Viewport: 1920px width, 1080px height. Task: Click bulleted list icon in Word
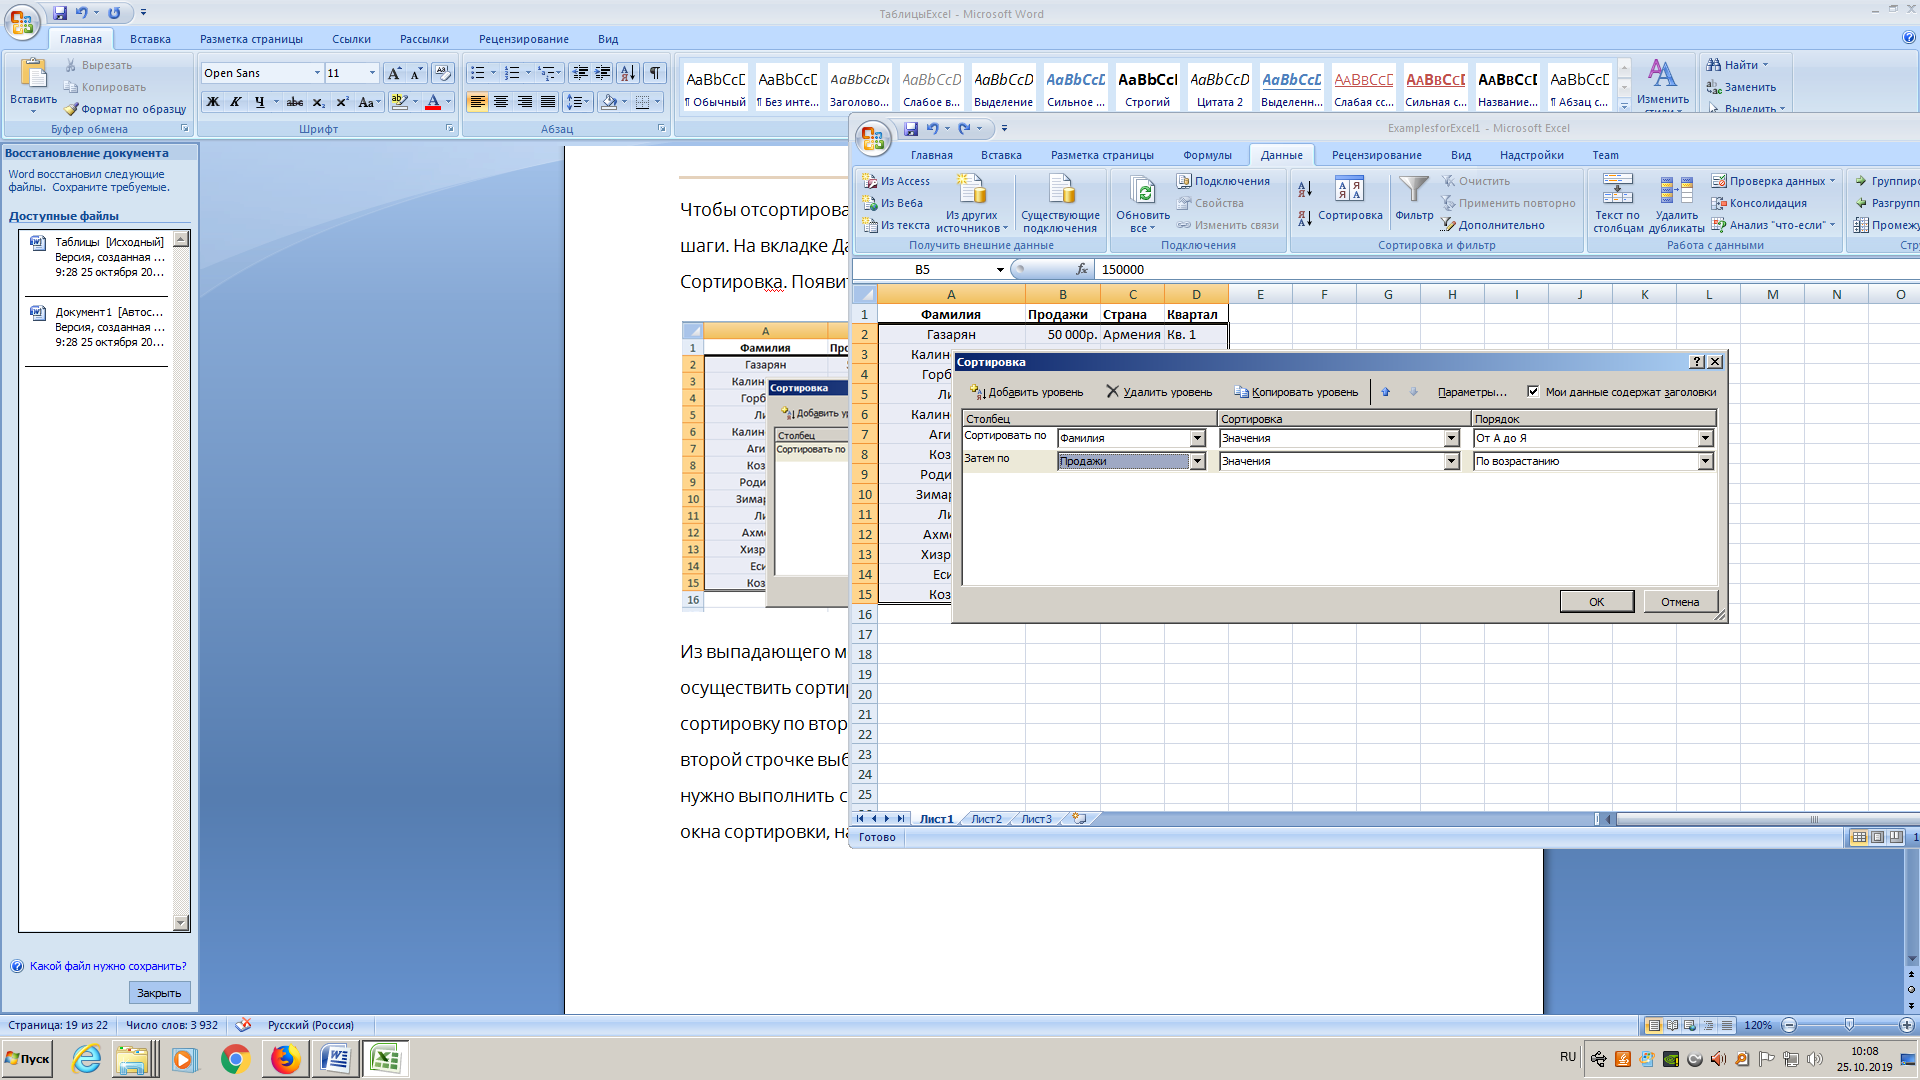point(478,73)
